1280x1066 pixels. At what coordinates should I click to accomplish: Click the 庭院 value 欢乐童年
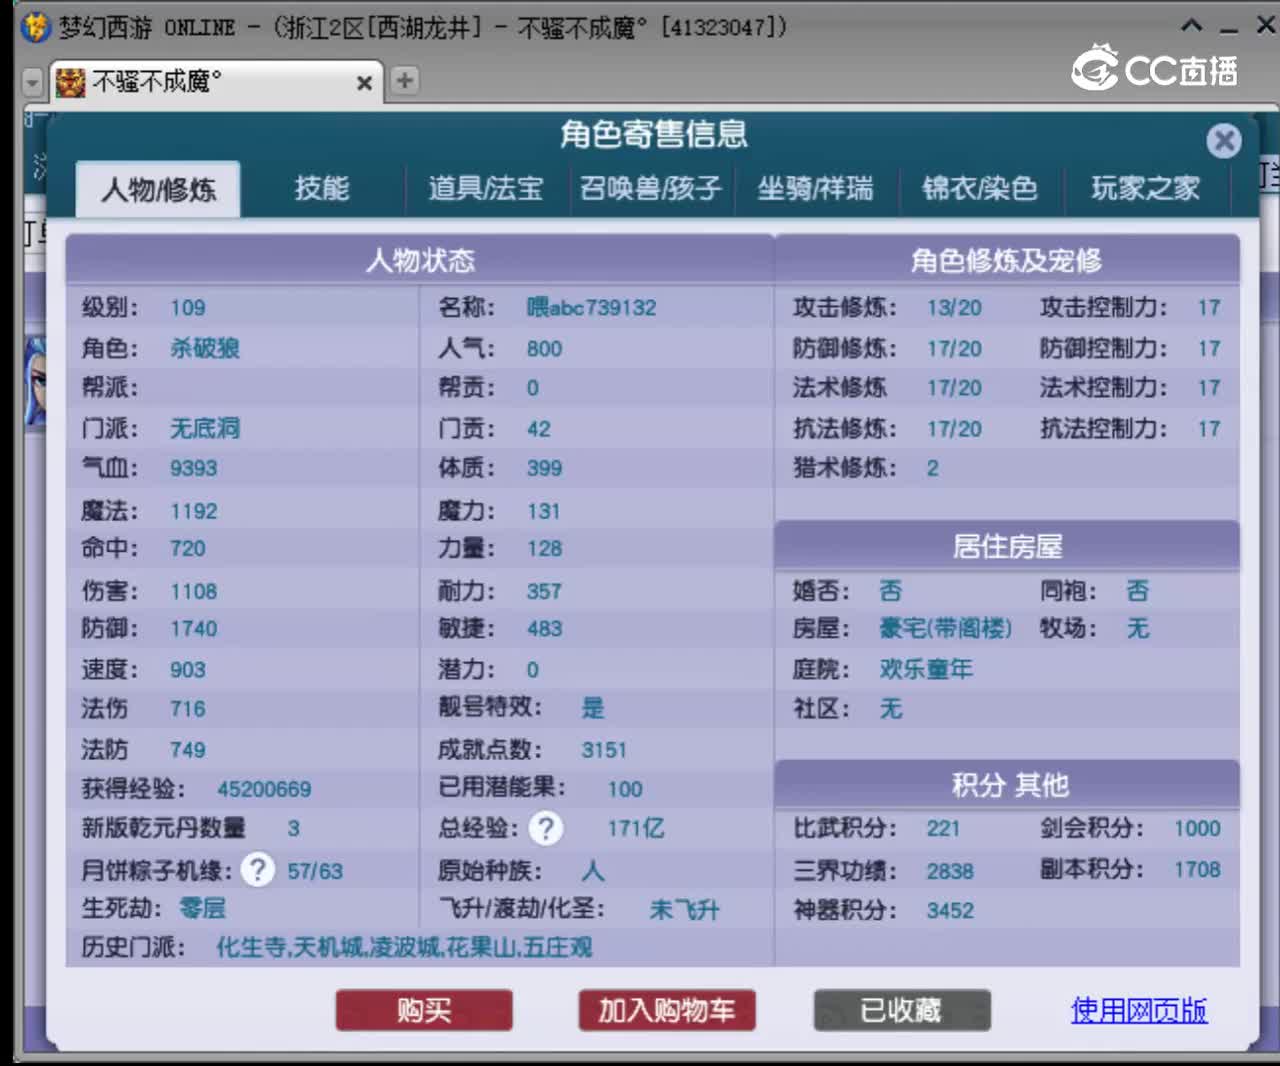[x=926, y=668]
